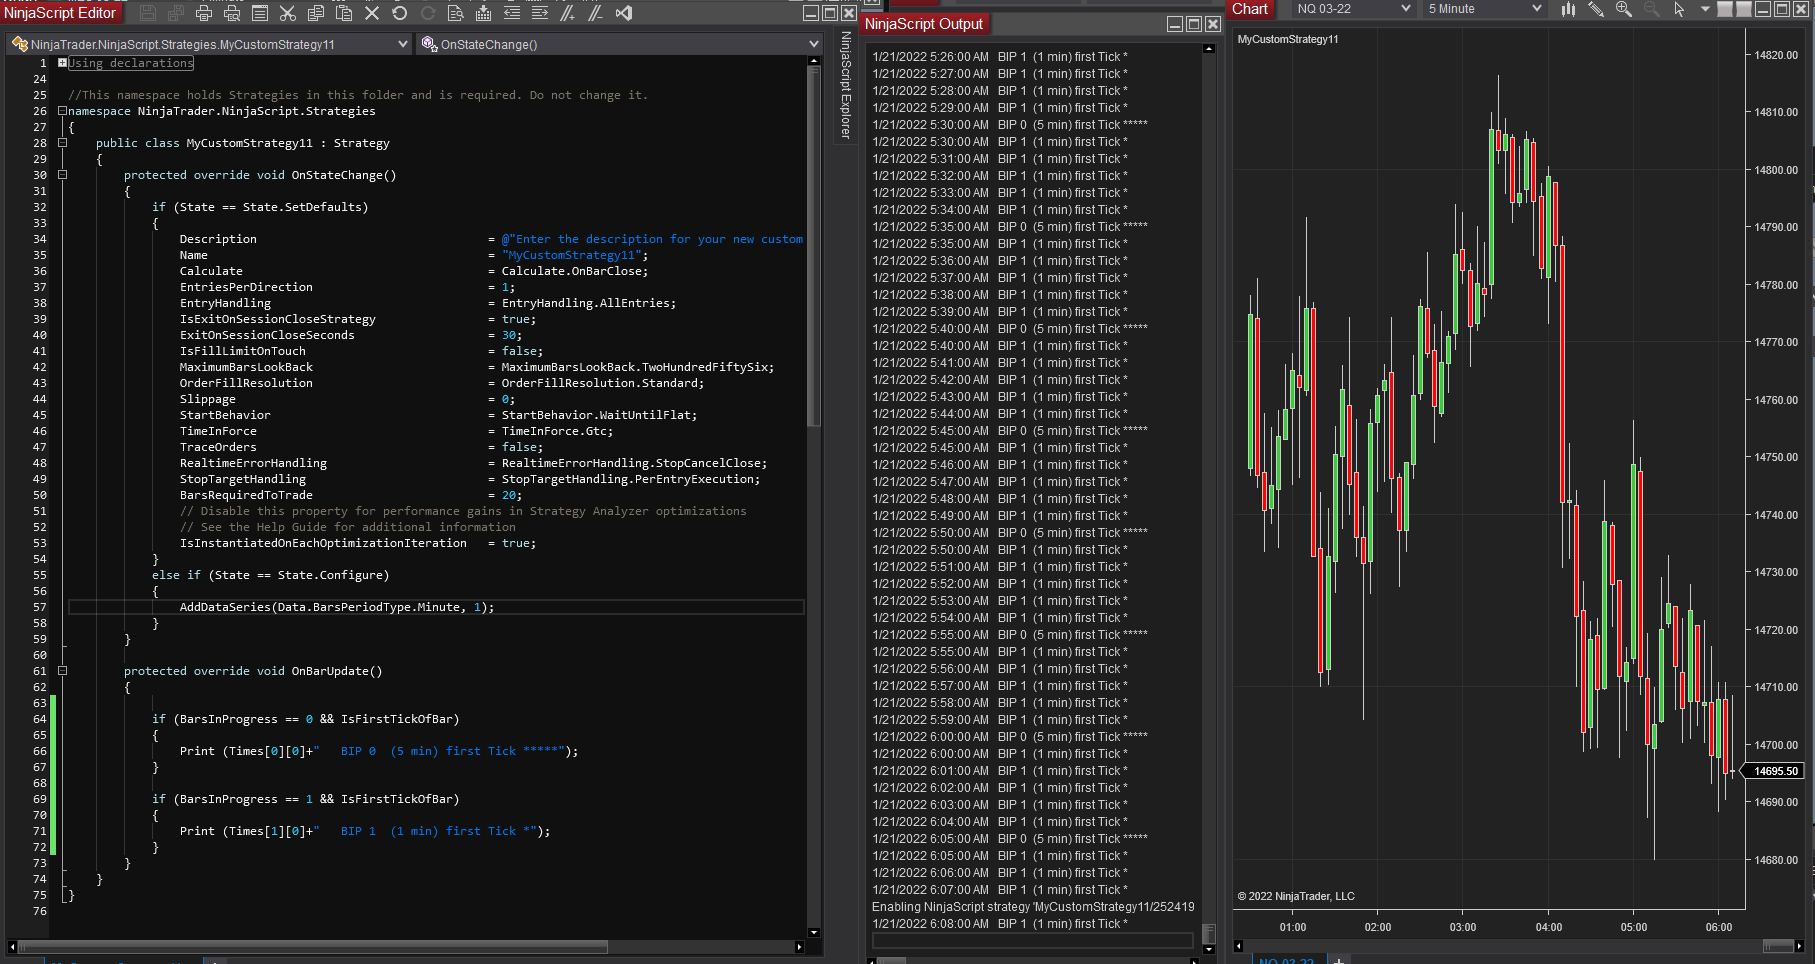Collapse the MyCustomStrategy11 class block
The width and height of the screenshot is (1815, 964).
pyautogui.click(x=62, y=143)
